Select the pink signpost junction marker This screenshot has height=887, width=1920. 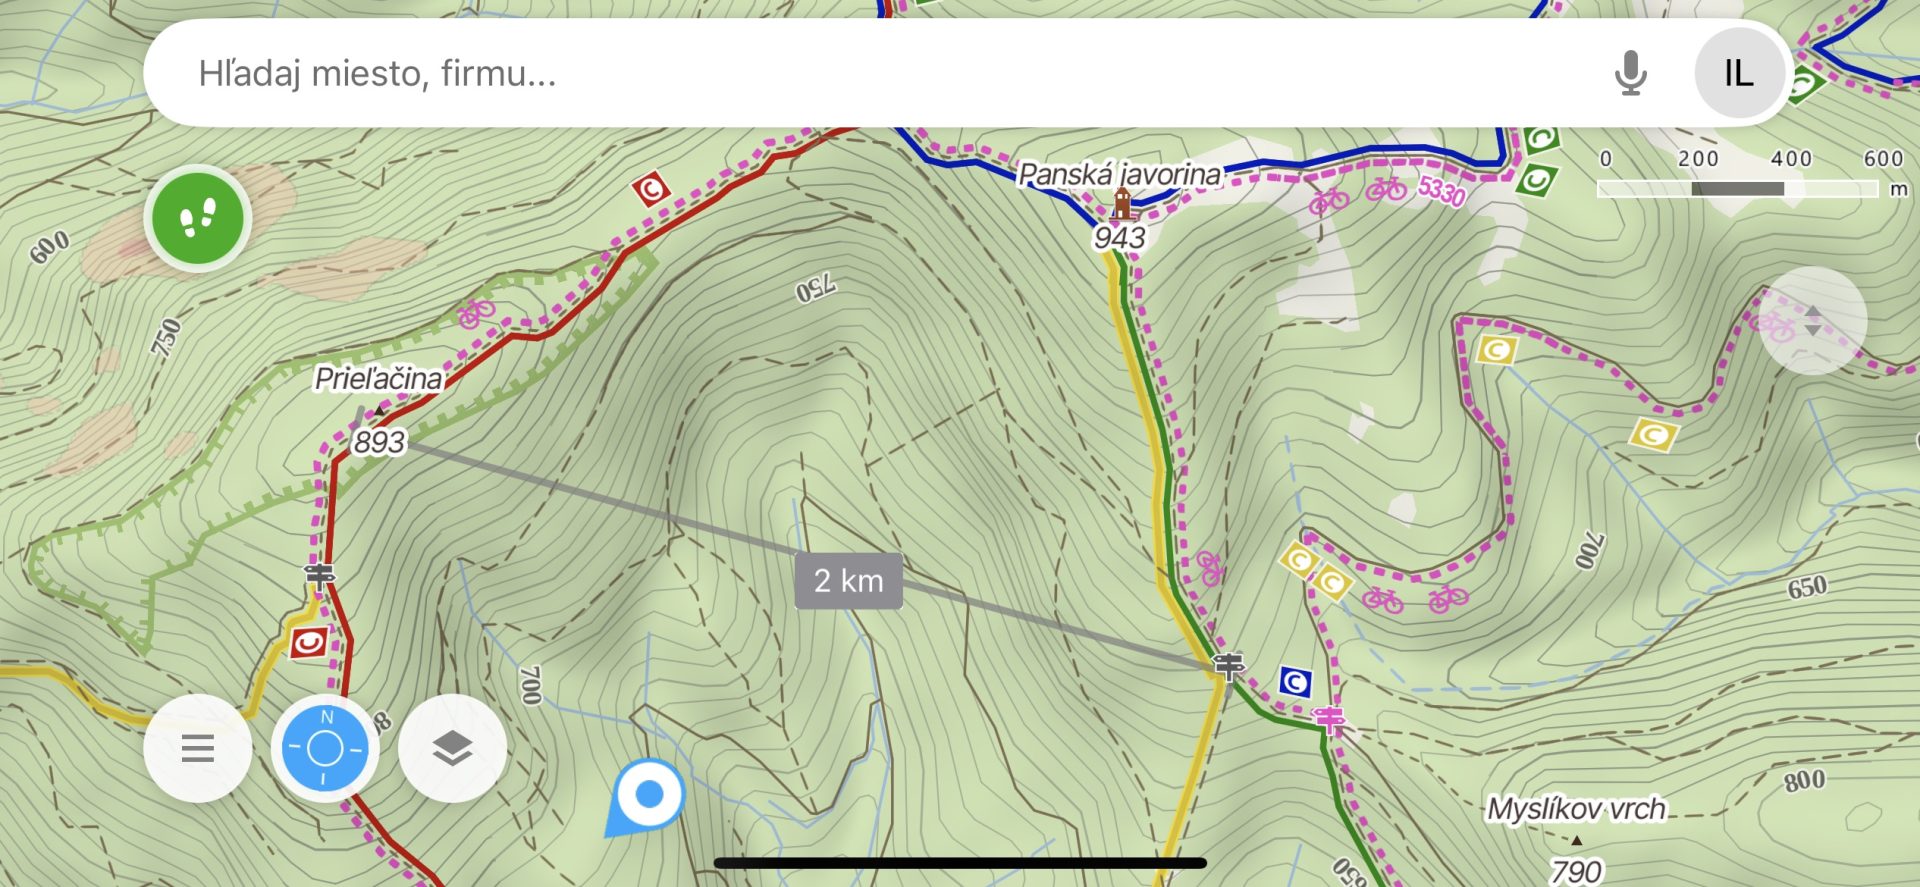(1329, 718)
